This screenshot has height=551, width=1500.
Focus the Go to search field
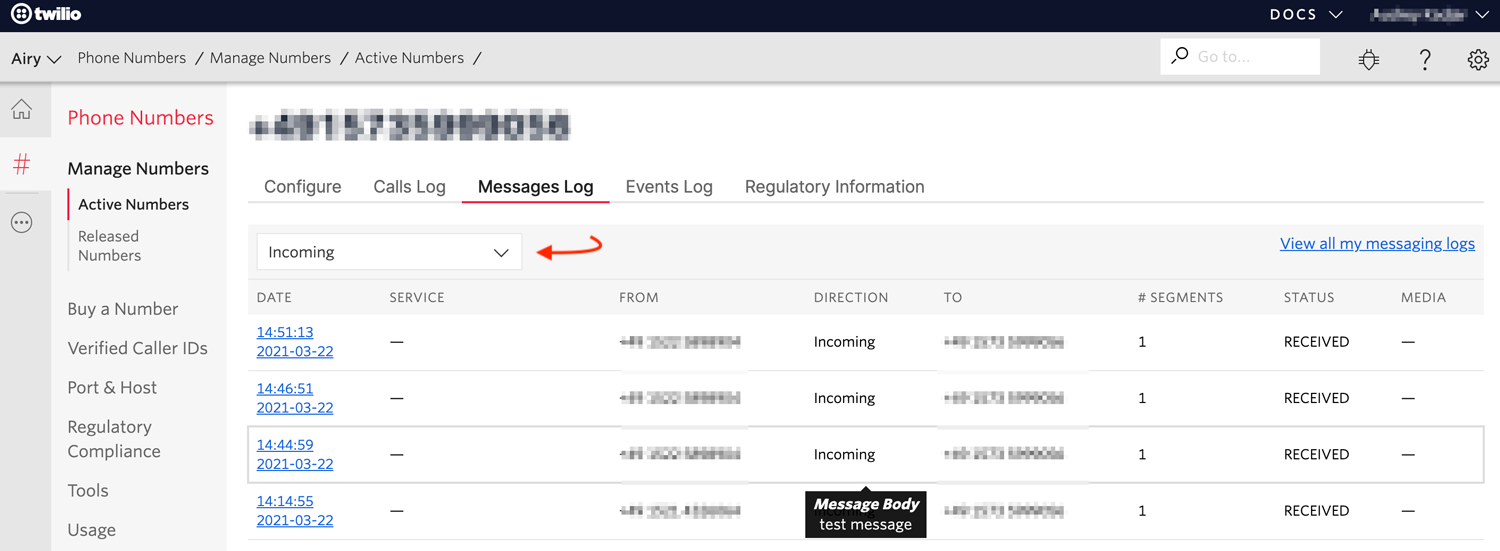[1250, 57]
